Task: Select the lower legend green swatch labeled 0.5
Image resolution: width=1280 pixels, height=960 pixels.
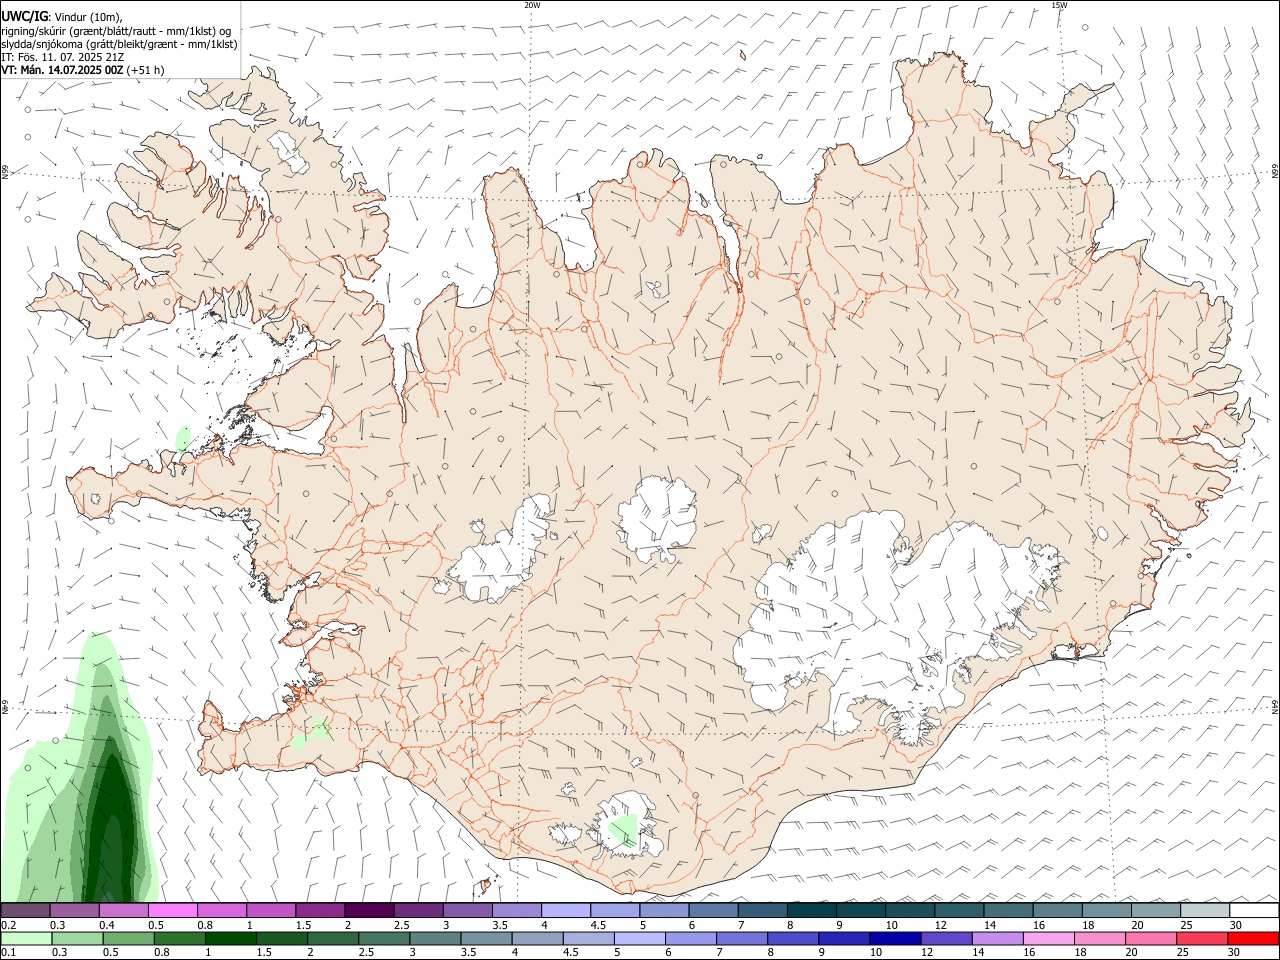Action: [x=129, y=938]
